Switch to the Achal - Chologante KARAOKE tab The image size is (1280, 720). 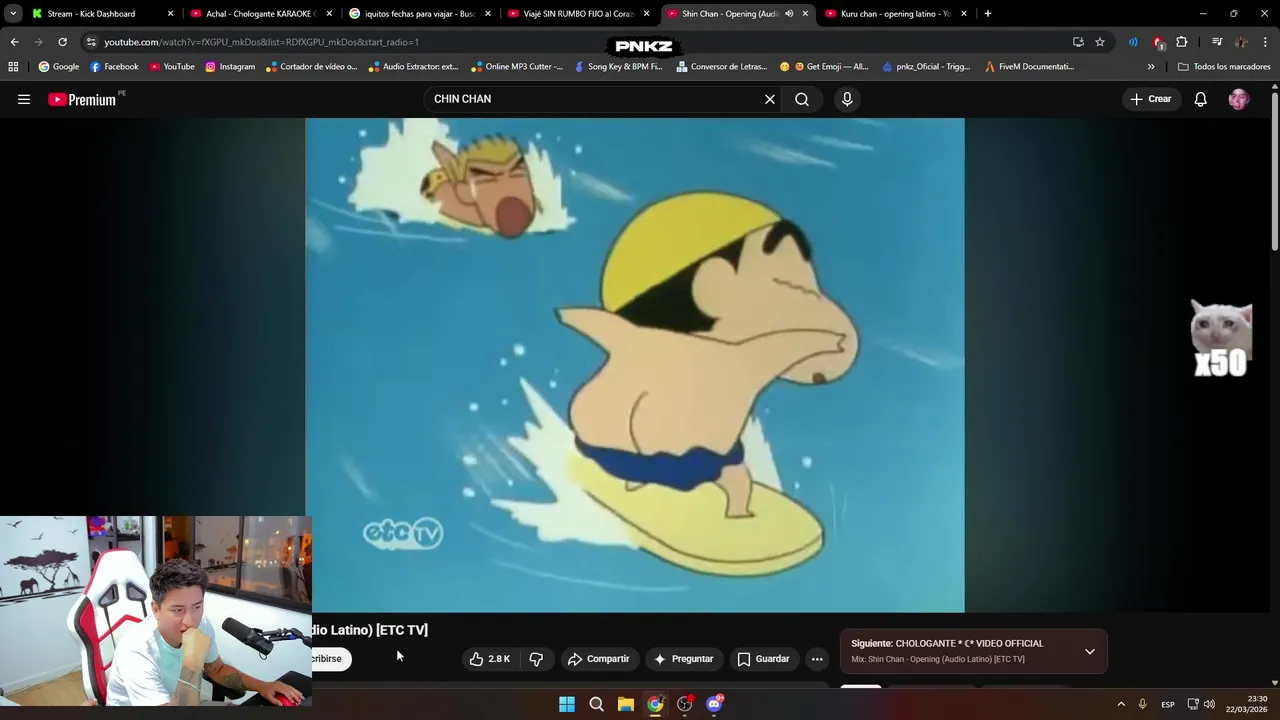[260, 14]
